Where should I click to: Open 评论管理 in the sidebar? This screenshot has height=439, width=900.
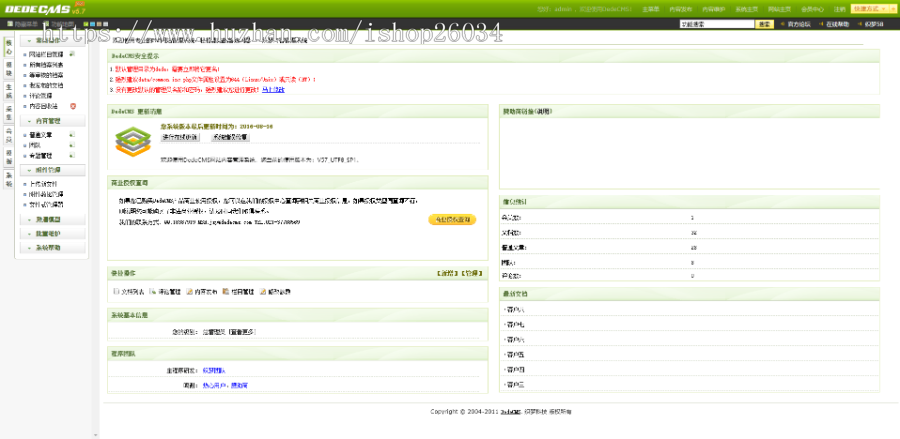(x=40, y=95)
